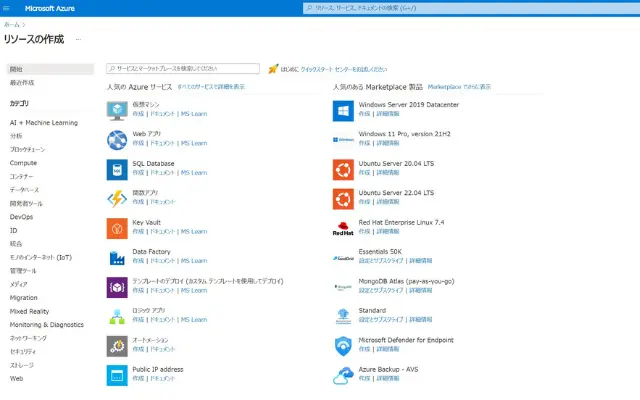Open the hamburger portal menu
This screenshot has width=640, height=400.
[6, 8]
